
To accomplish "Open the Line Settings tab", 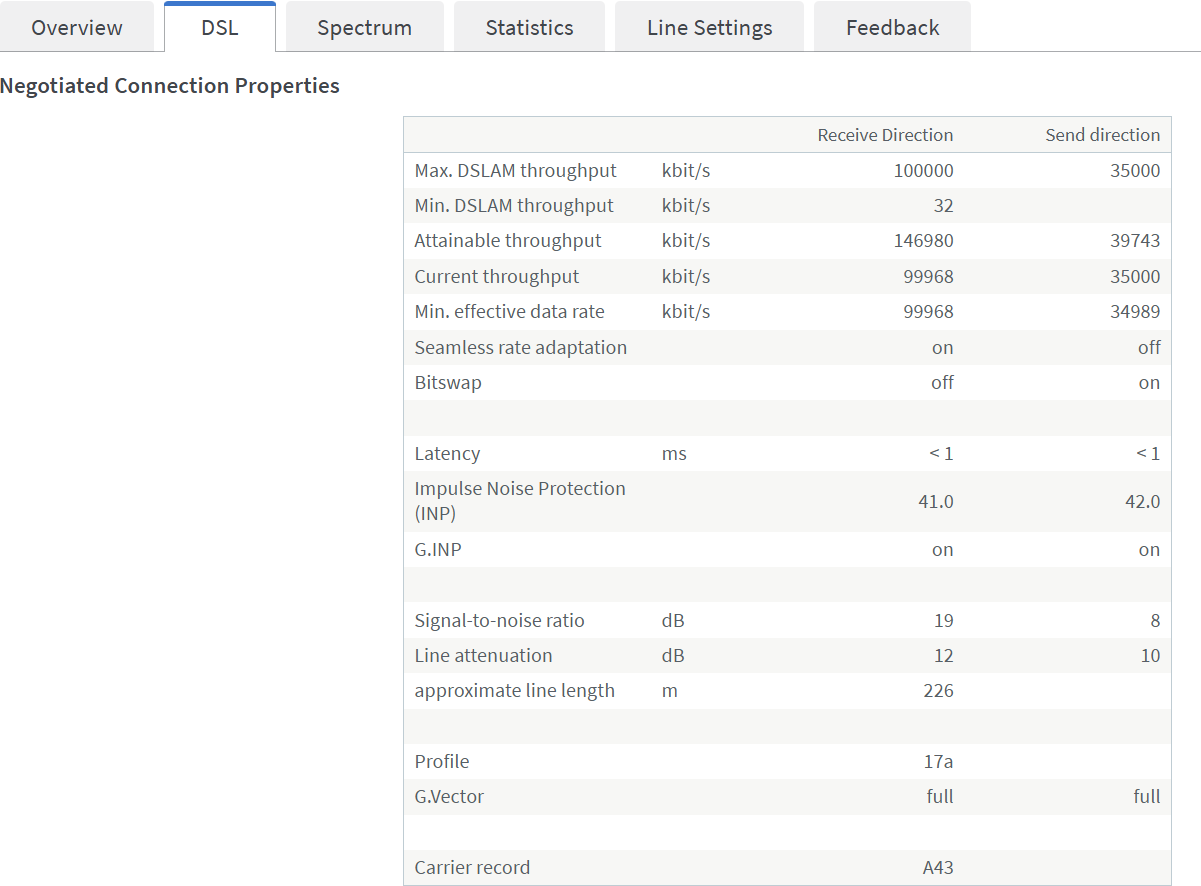I will pyautogui.click(x=709, y=27).
